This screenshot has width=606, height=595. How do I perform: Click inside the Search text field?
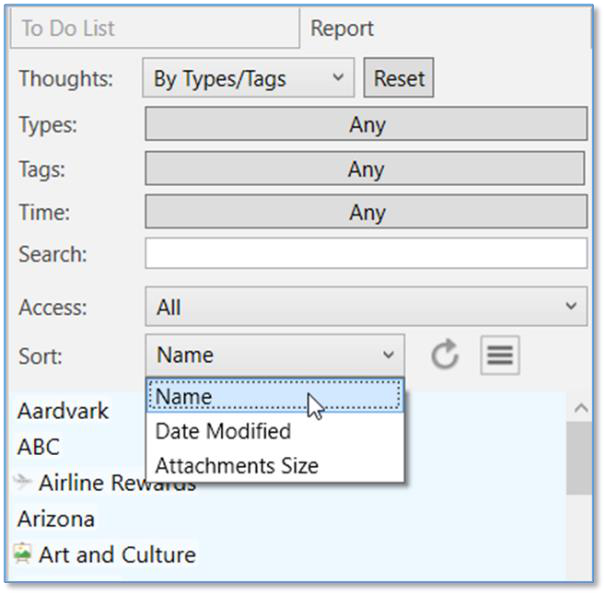[366, 254]
